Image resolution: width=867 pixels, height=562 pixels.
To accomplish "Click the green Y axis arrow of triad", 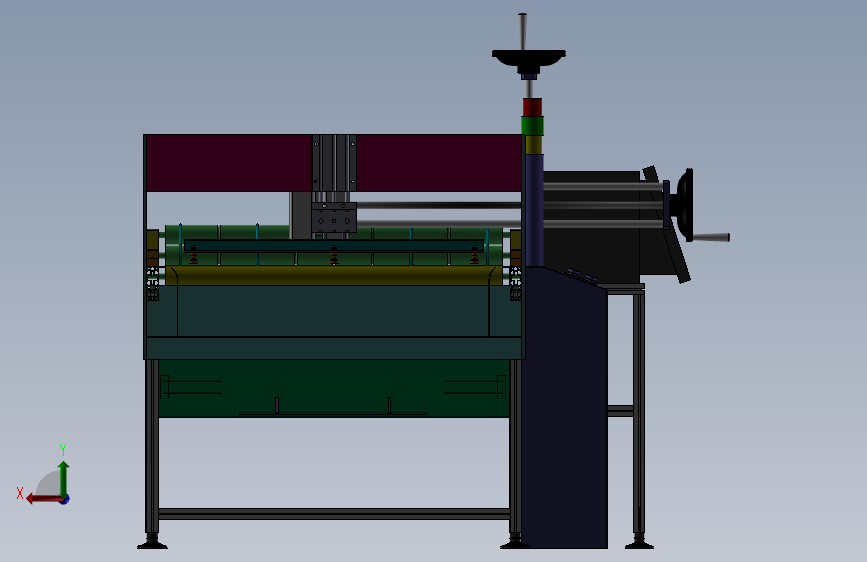I will (x=64, y=478).
